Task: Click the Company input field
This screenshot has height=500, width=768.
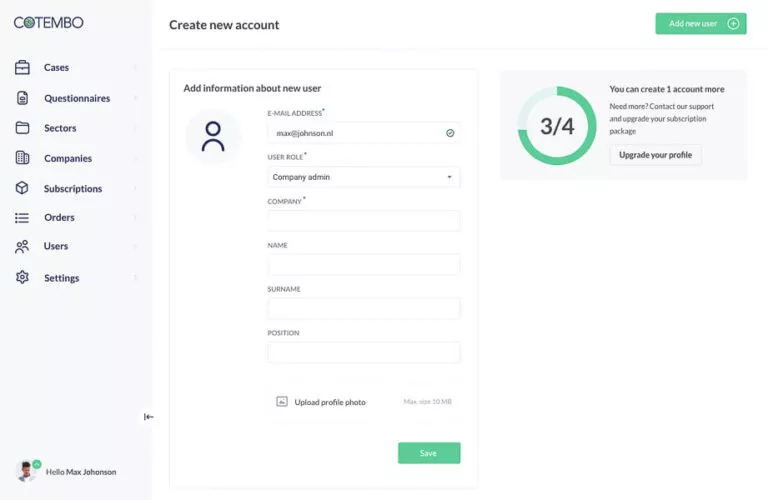Action: (363, 221)
